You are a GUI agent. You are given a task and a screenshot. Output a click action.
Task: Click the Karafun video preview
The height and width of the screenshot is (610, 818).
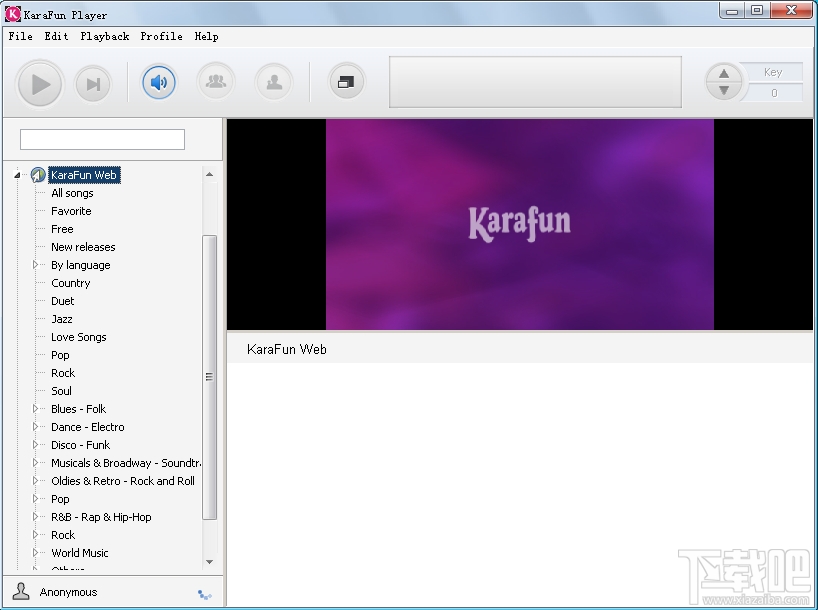519,224
